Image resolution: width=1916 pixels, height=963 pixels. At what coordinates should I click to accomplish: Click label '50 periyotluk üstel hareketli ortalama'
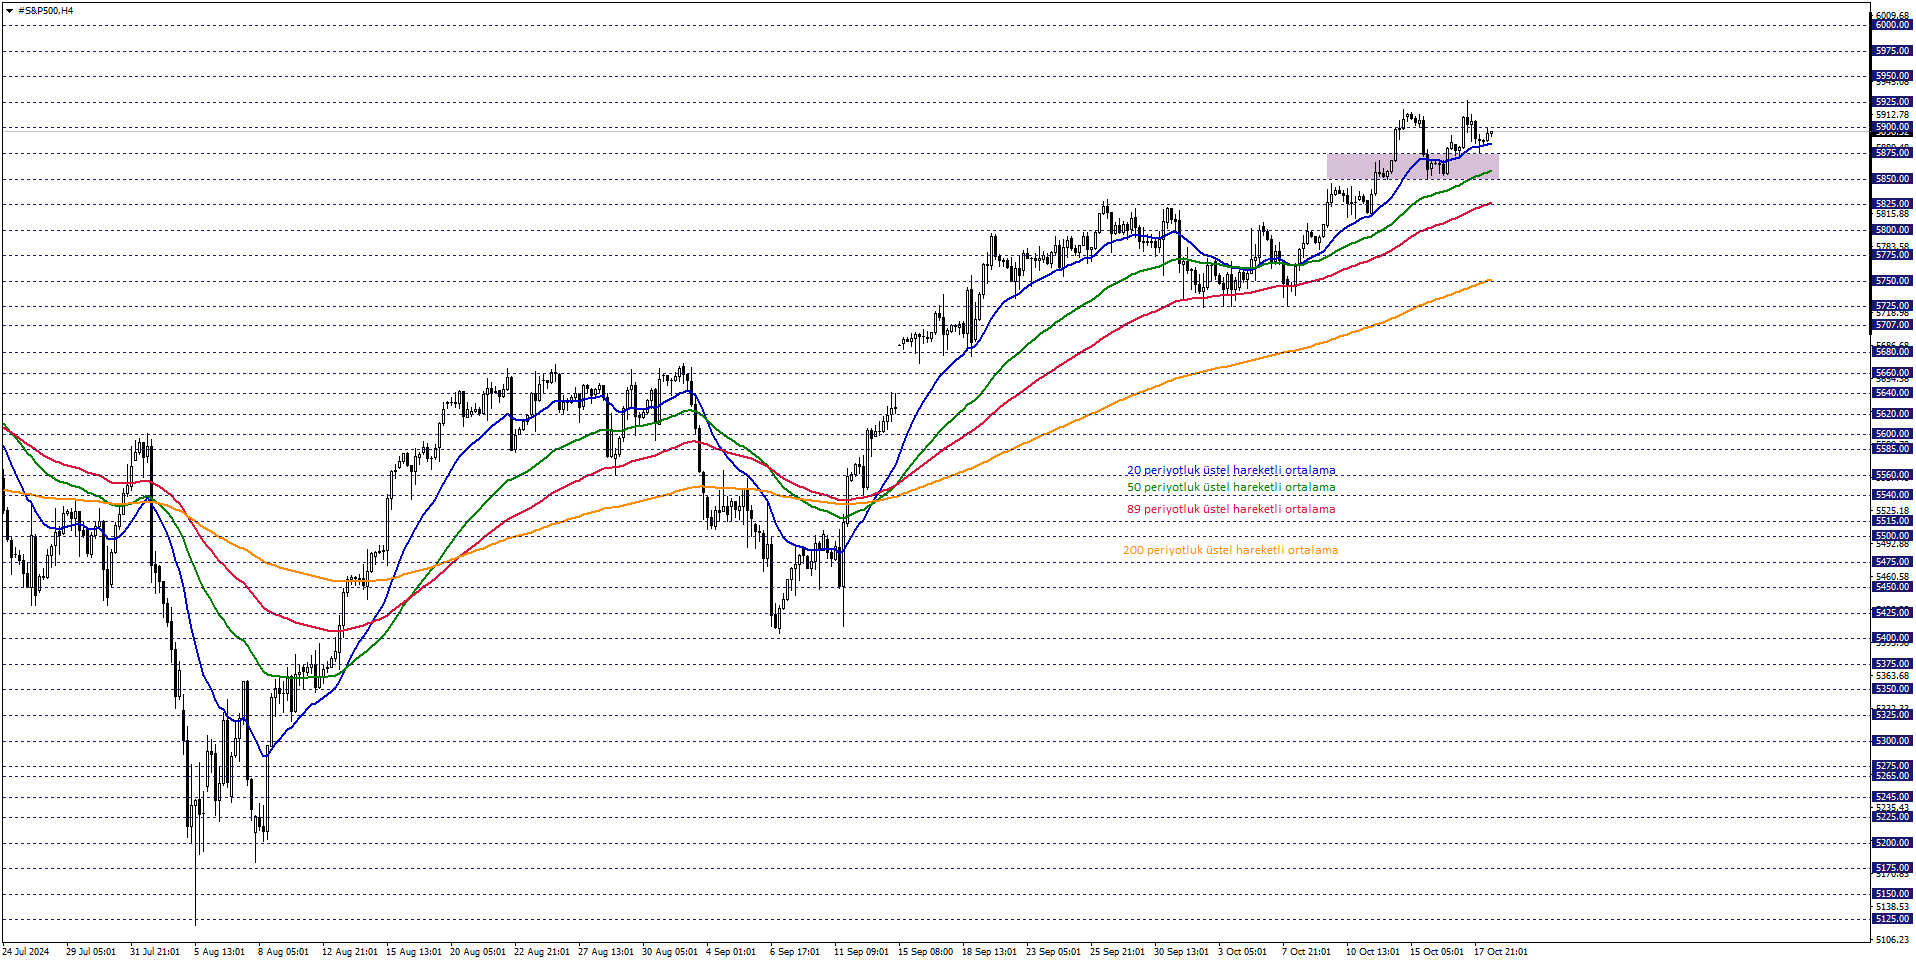pyautogui.click(x=1231, y=487)
